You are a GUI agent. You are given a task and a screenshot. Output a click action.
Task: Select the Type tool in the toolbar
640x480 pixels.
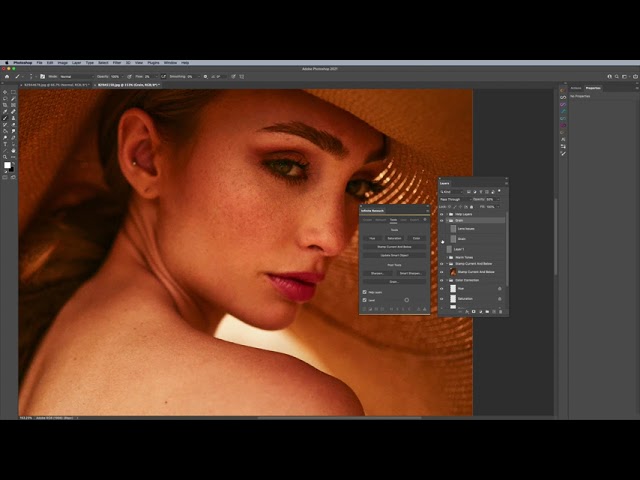pyautogui.click(x=5, y=144)
